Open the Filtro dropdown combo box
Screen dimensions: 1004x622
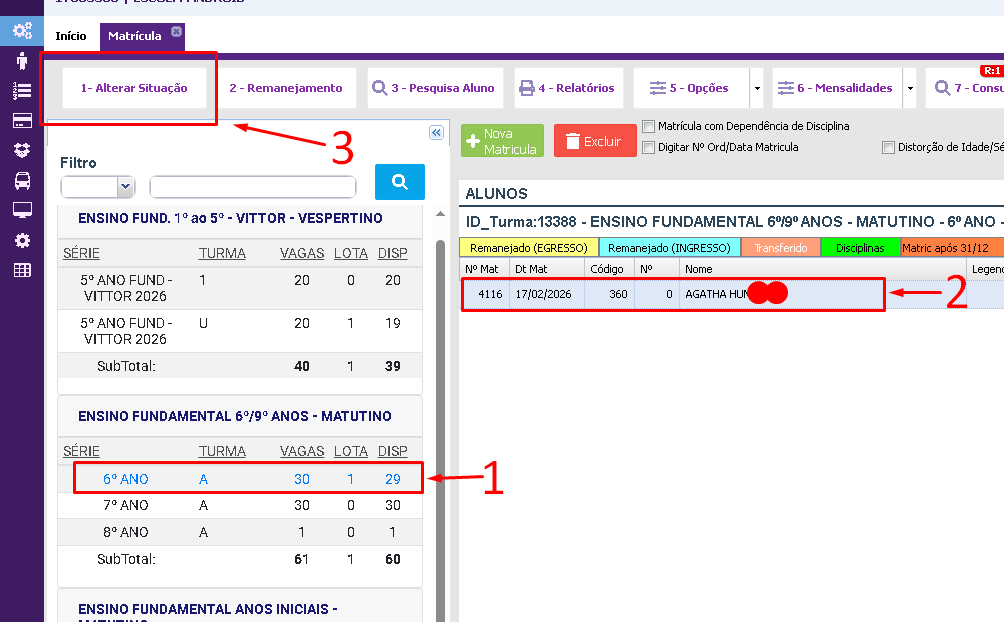pyautogui.click(x=97, y=187)
